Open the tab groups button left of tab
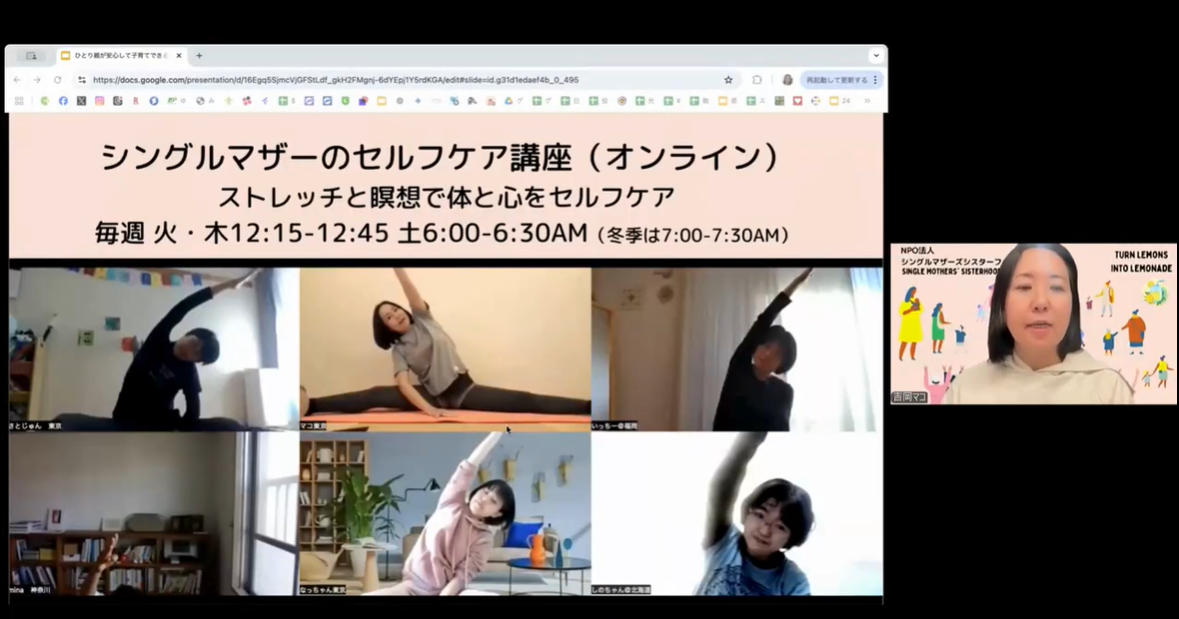 click(x=31, y=56)
